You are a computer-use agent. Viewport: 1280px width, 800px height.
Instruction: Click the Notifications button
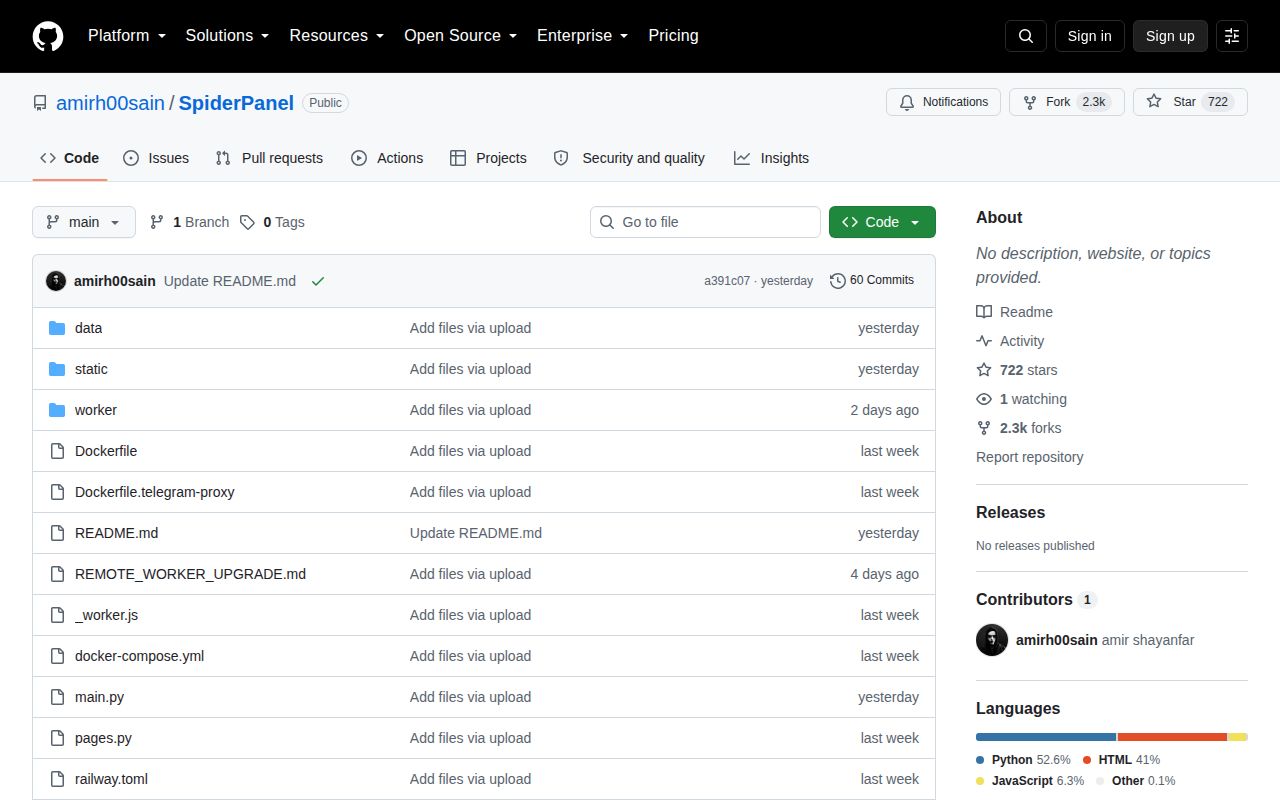(943, 102)
